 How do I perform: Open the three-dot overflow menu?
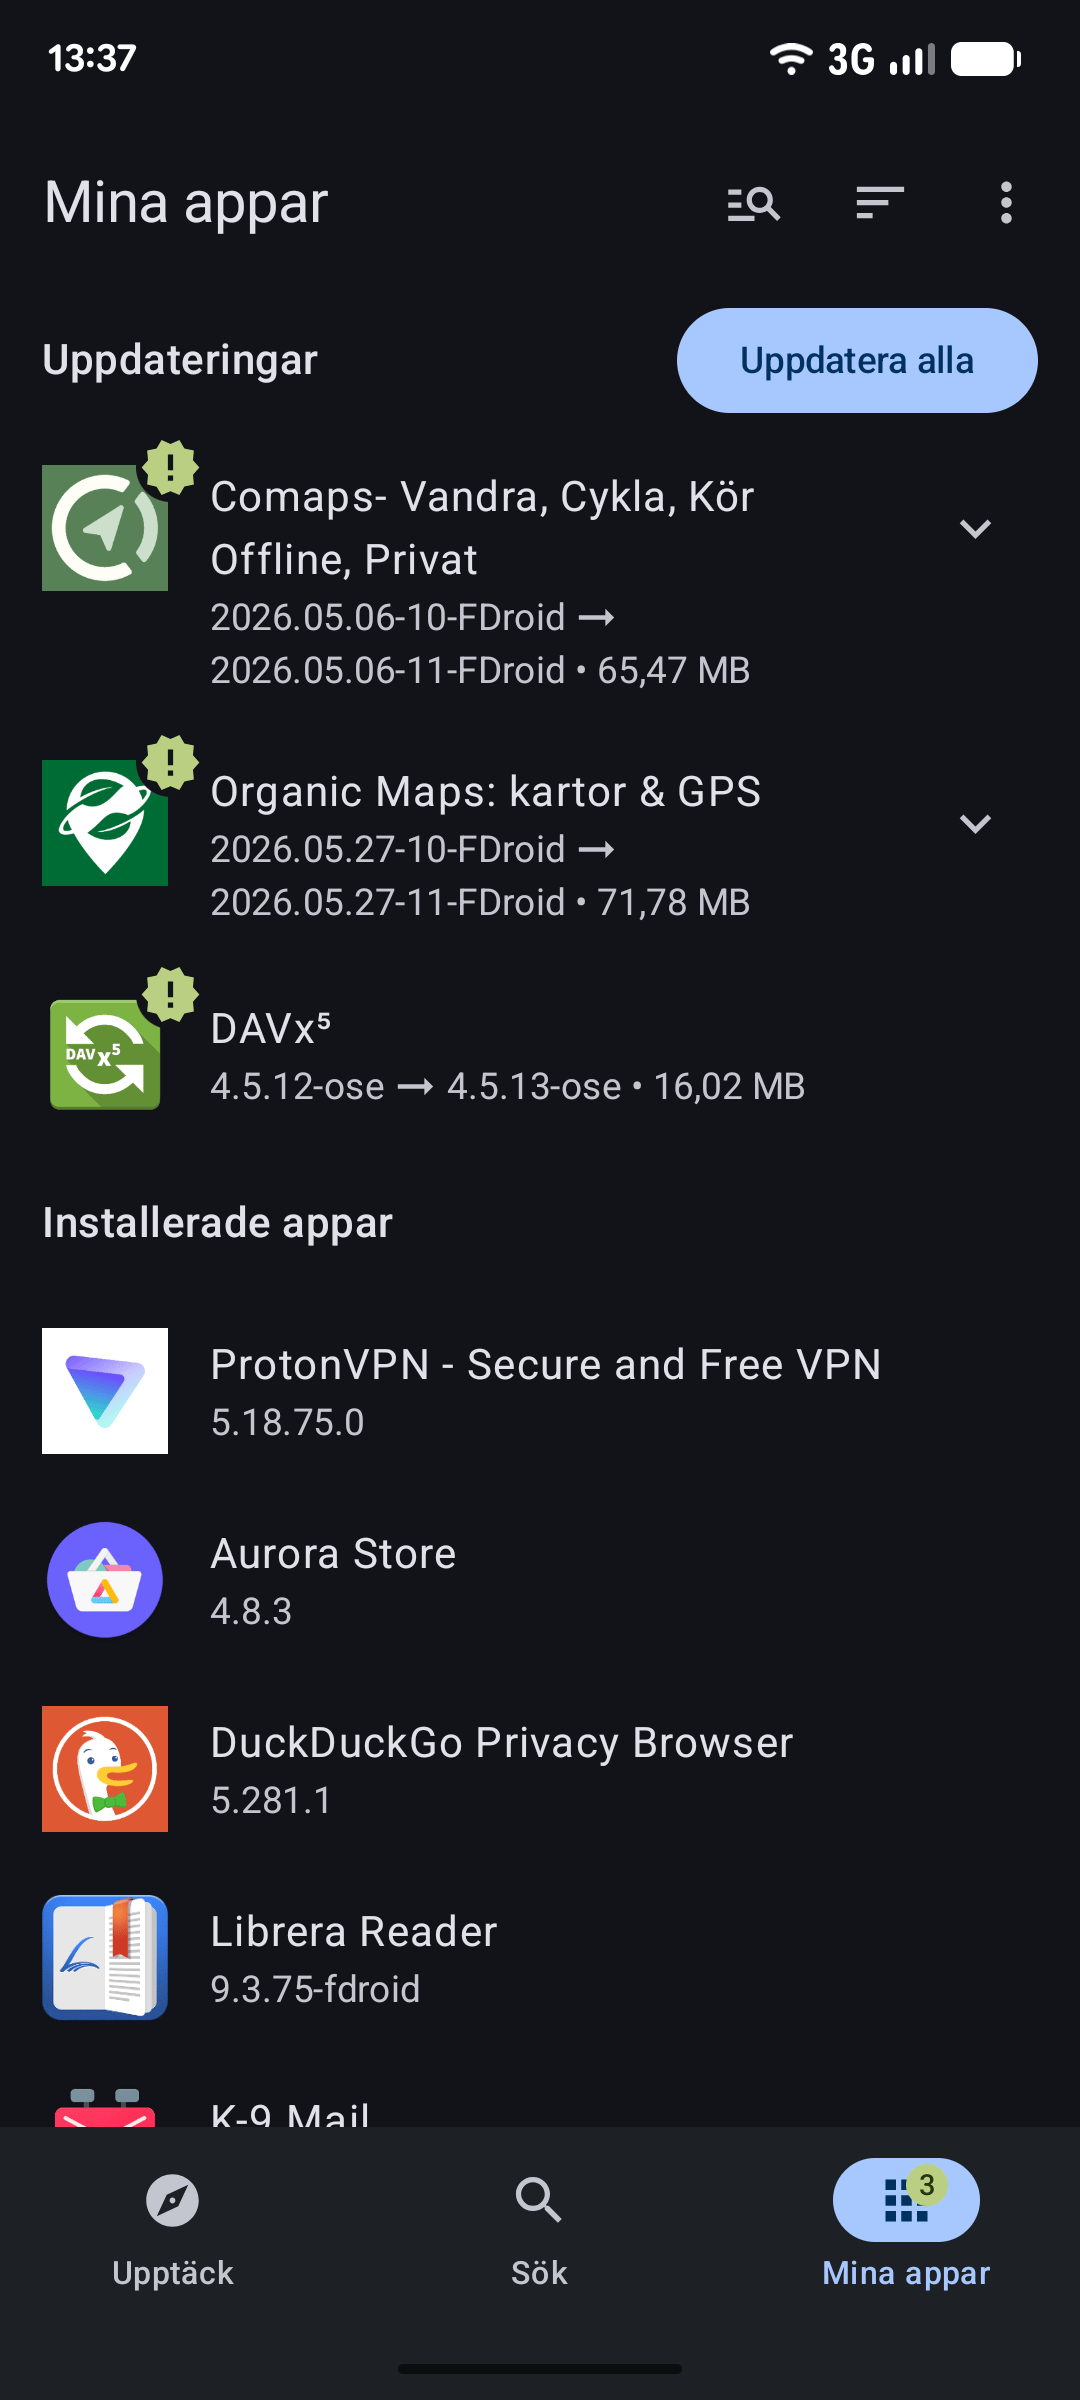pos(1006,203)
